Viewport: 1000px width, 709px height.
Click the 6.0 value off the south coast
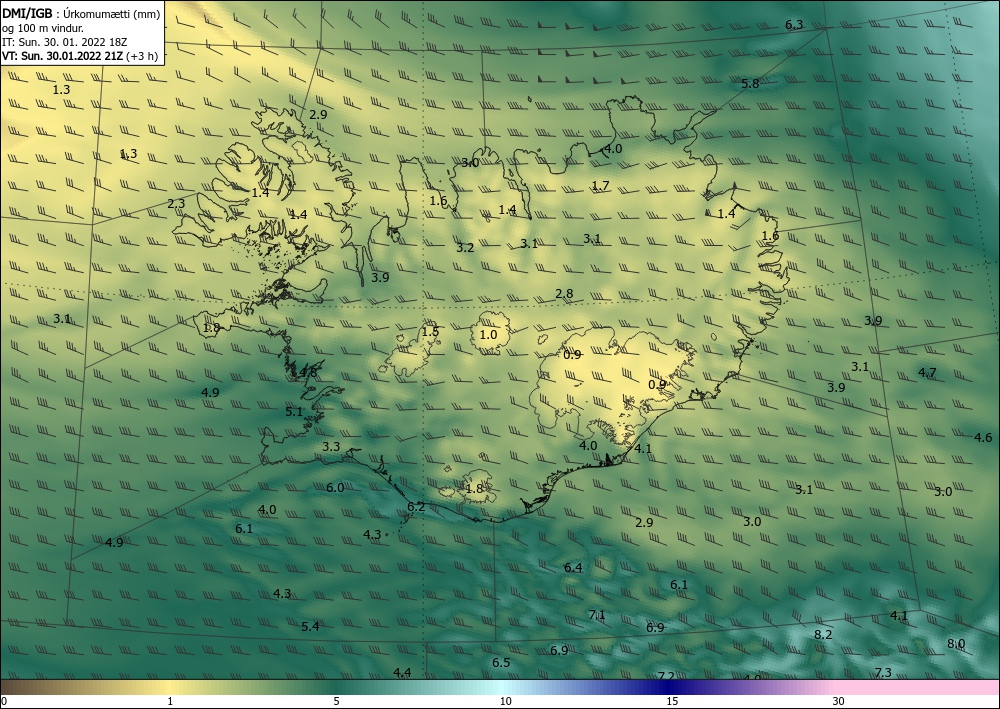[335, 488]
